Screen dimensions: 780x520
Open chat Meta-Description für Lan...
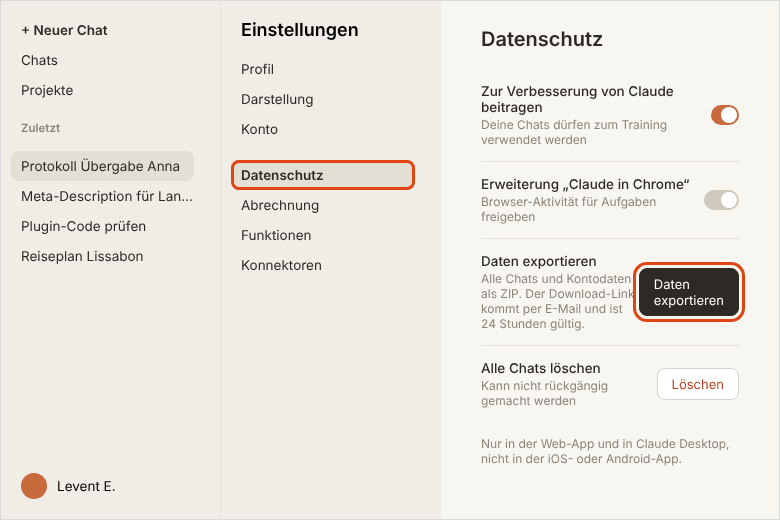[106, 196]
